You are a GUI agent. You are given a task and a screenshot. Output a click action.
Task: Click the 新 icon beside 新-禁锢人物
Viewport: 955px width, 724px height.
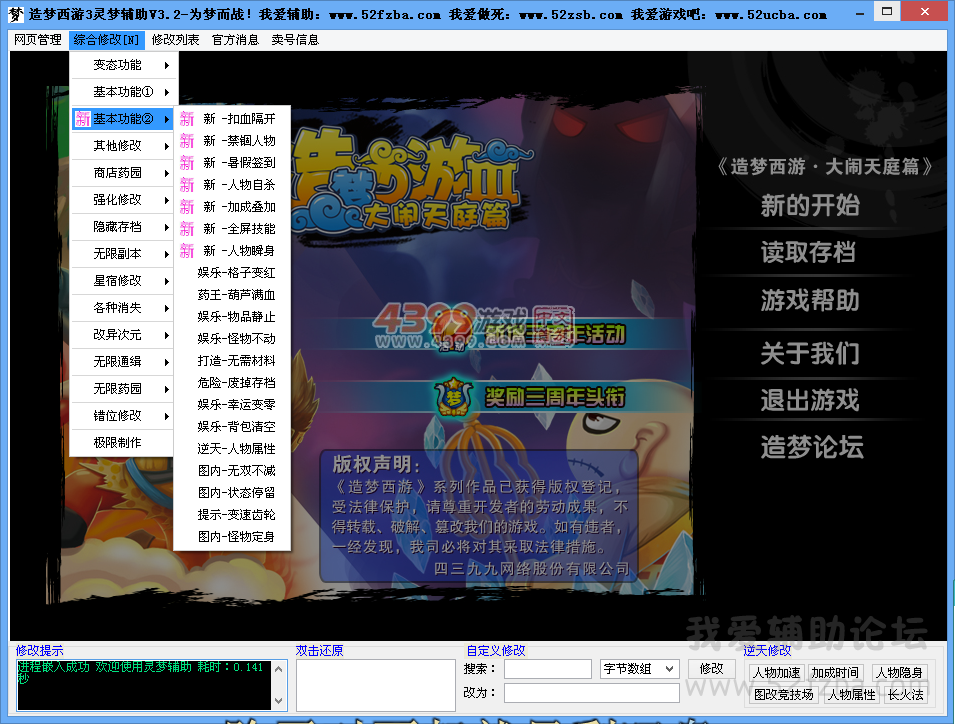coord(187,141)
